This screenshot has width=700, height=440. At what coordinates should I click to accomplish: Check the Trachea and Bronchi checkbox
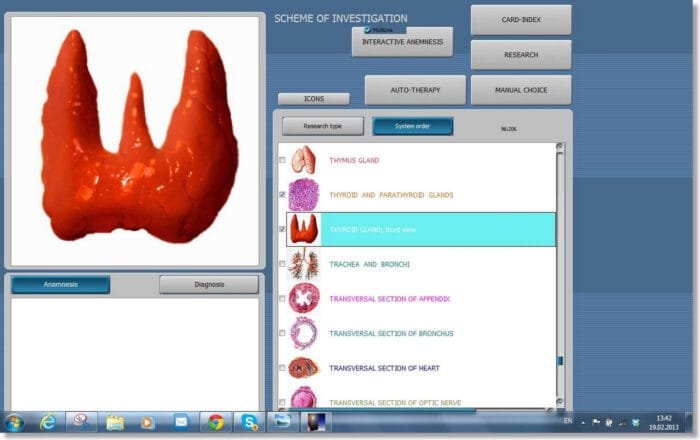(282, 264)
